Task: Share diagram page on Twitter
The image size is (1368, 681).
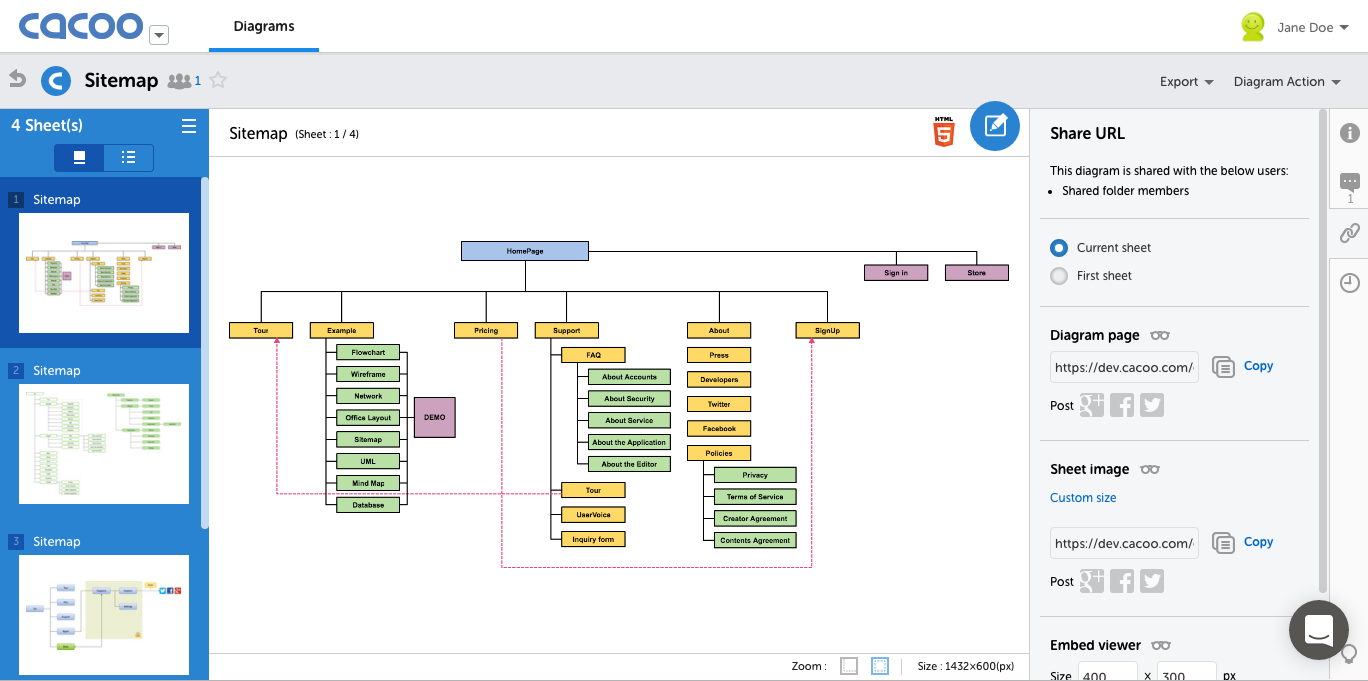Action: (x=1152, y=405)
